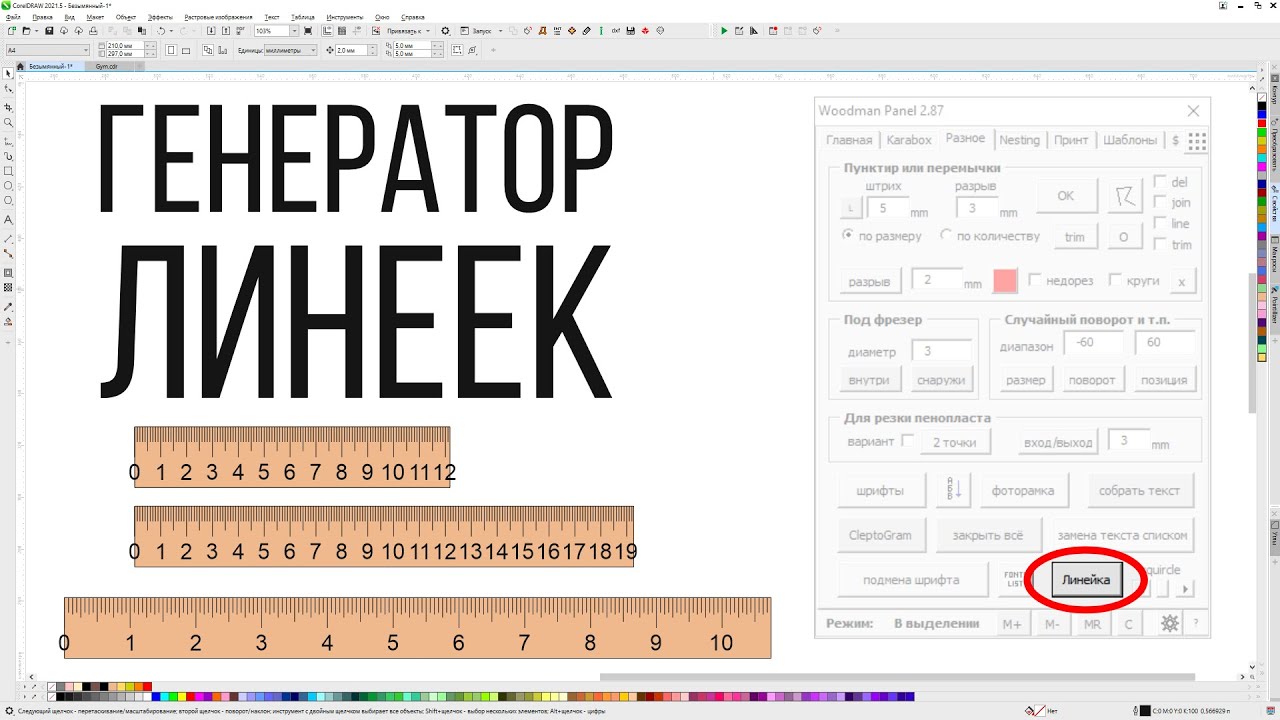The width and height of the screenshot is (1280, 720).
Task: Click the фоторамка button
Action: click(x=1025, y=491)
